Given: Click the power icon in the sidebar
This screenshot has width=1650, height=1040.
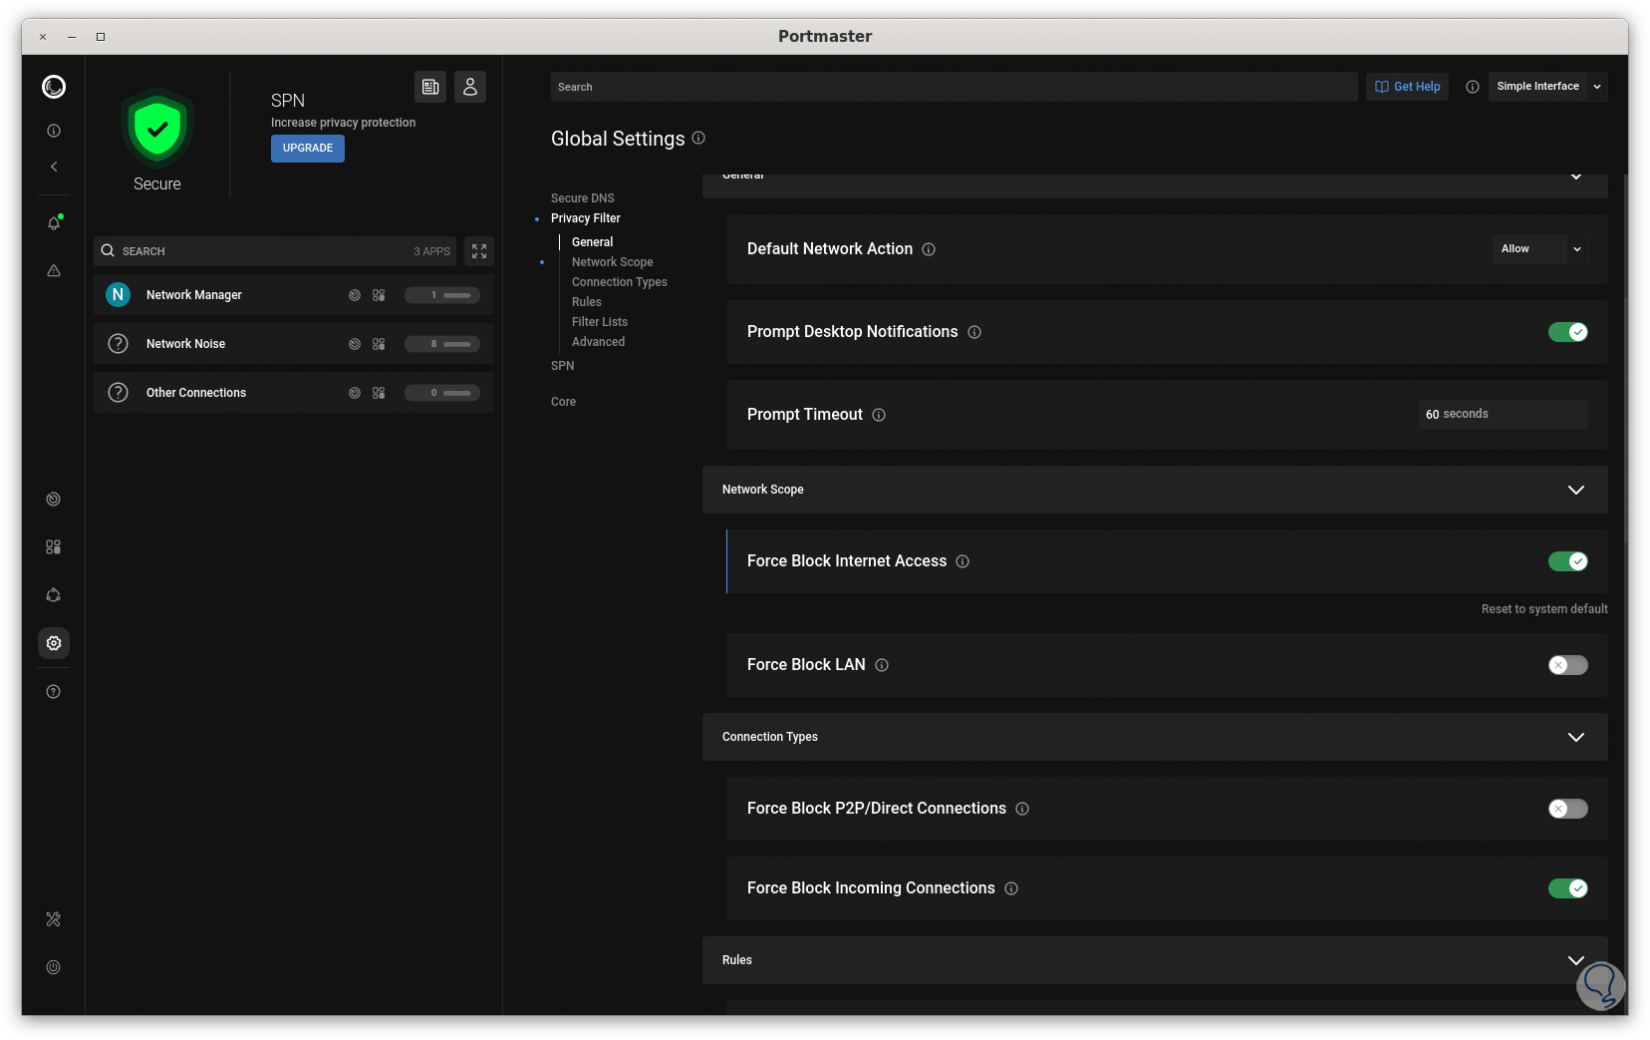Looking at the screenshot, I should 54,967.
